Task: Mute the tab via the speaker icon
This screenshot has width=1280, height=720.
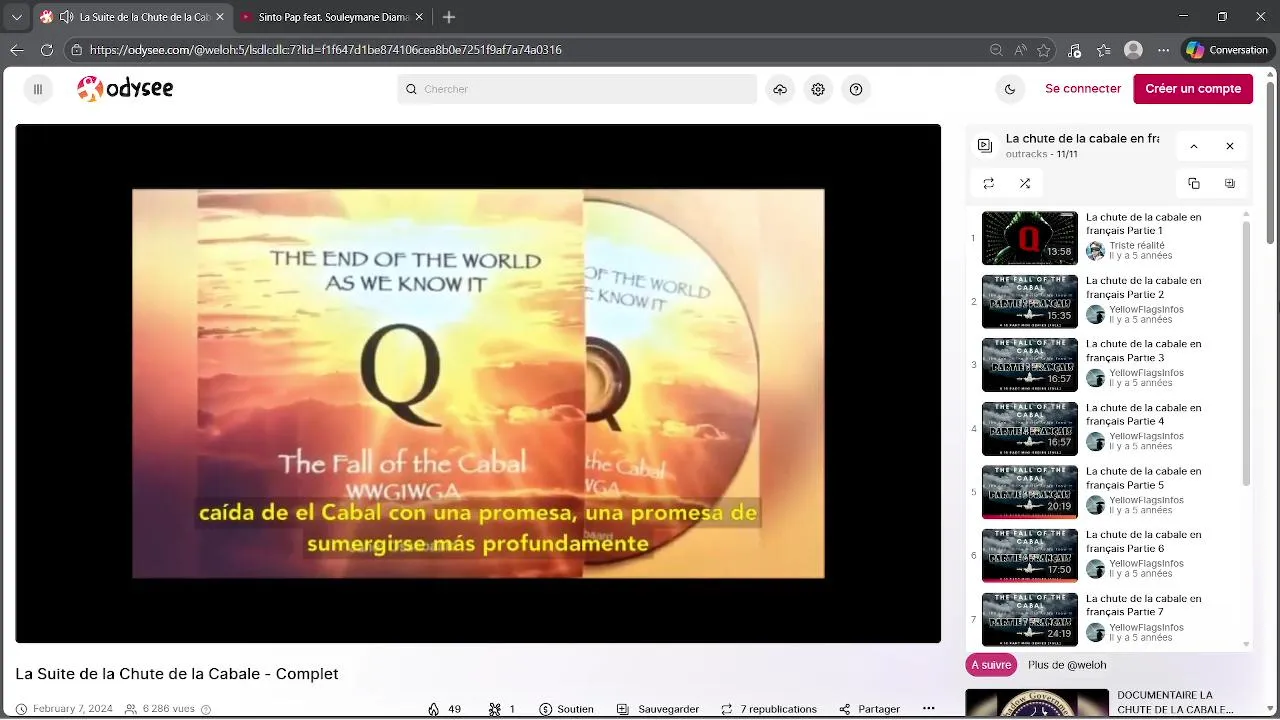Action: pos(66,17)
